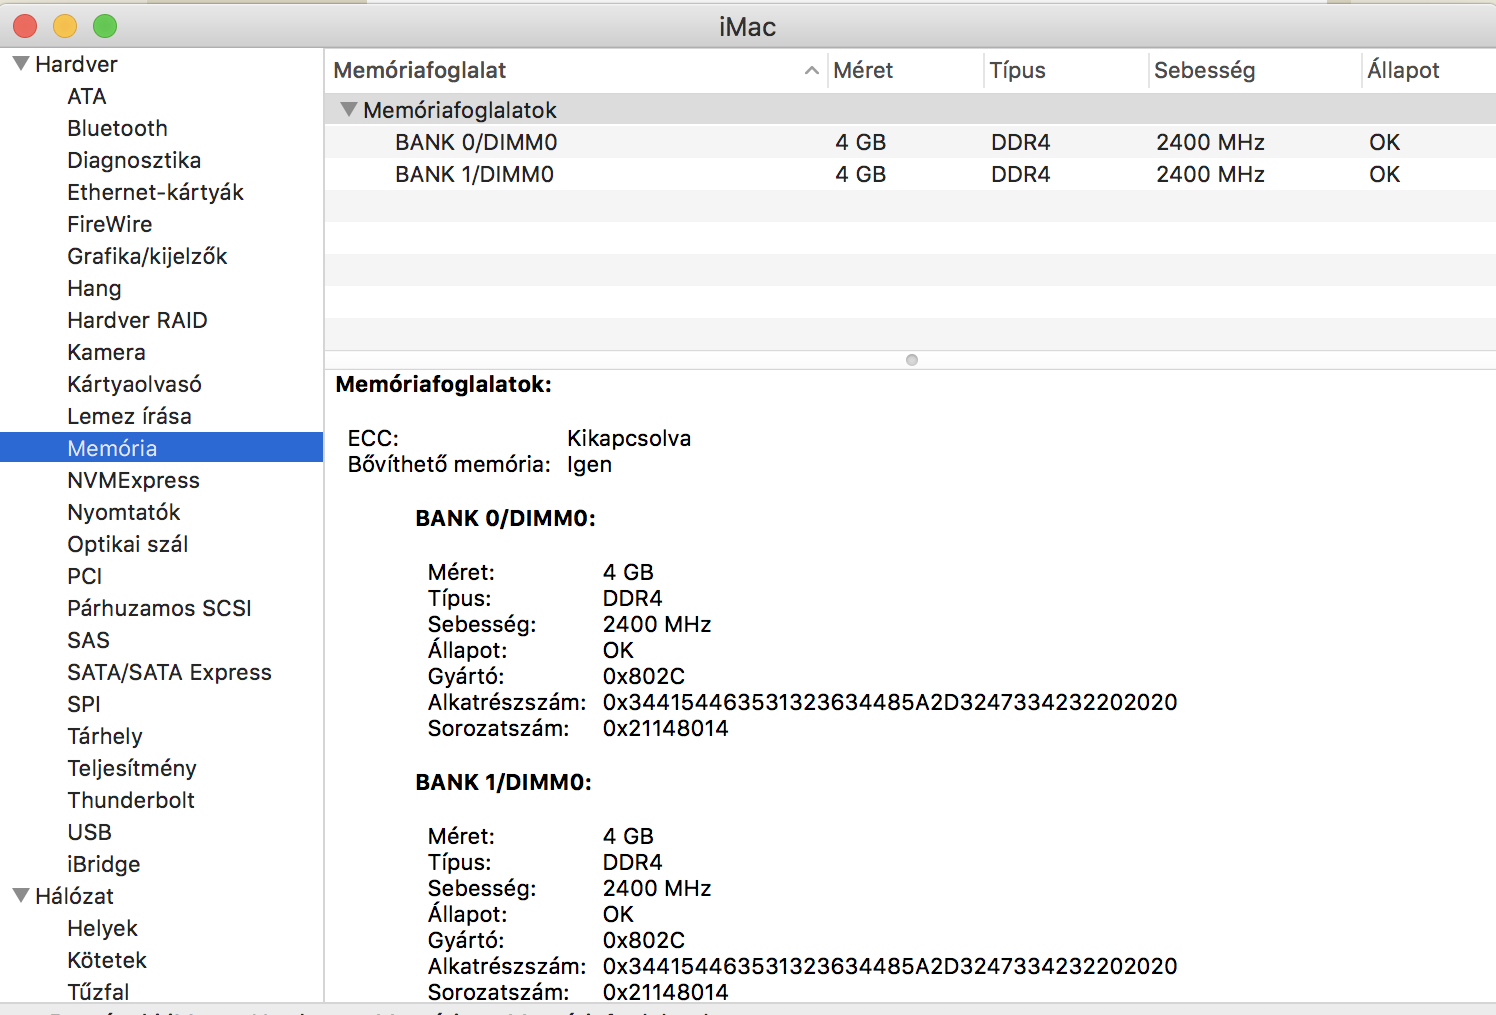Click first Sorozatszám value 0x21148014
The image size is (1496, 1015).
tap(665, 728)
